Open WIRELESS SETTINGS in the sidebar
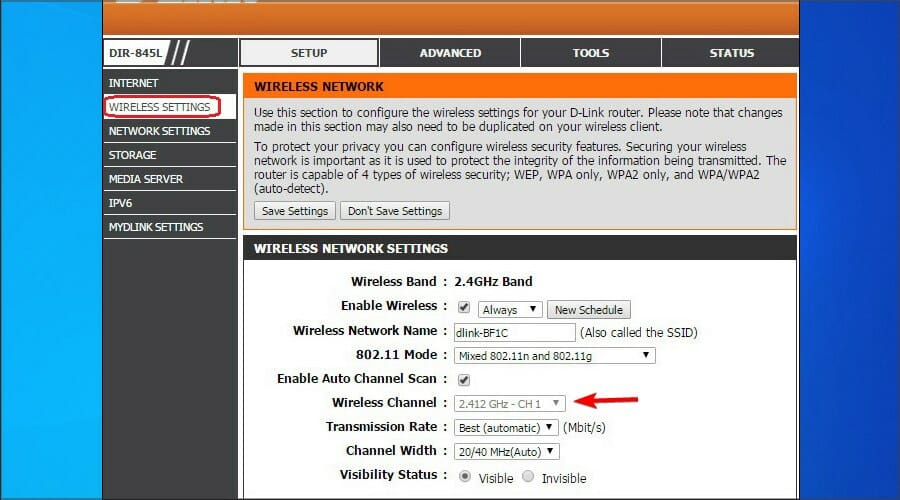Screen dimensions: 900x500 (x=170, y=107)
